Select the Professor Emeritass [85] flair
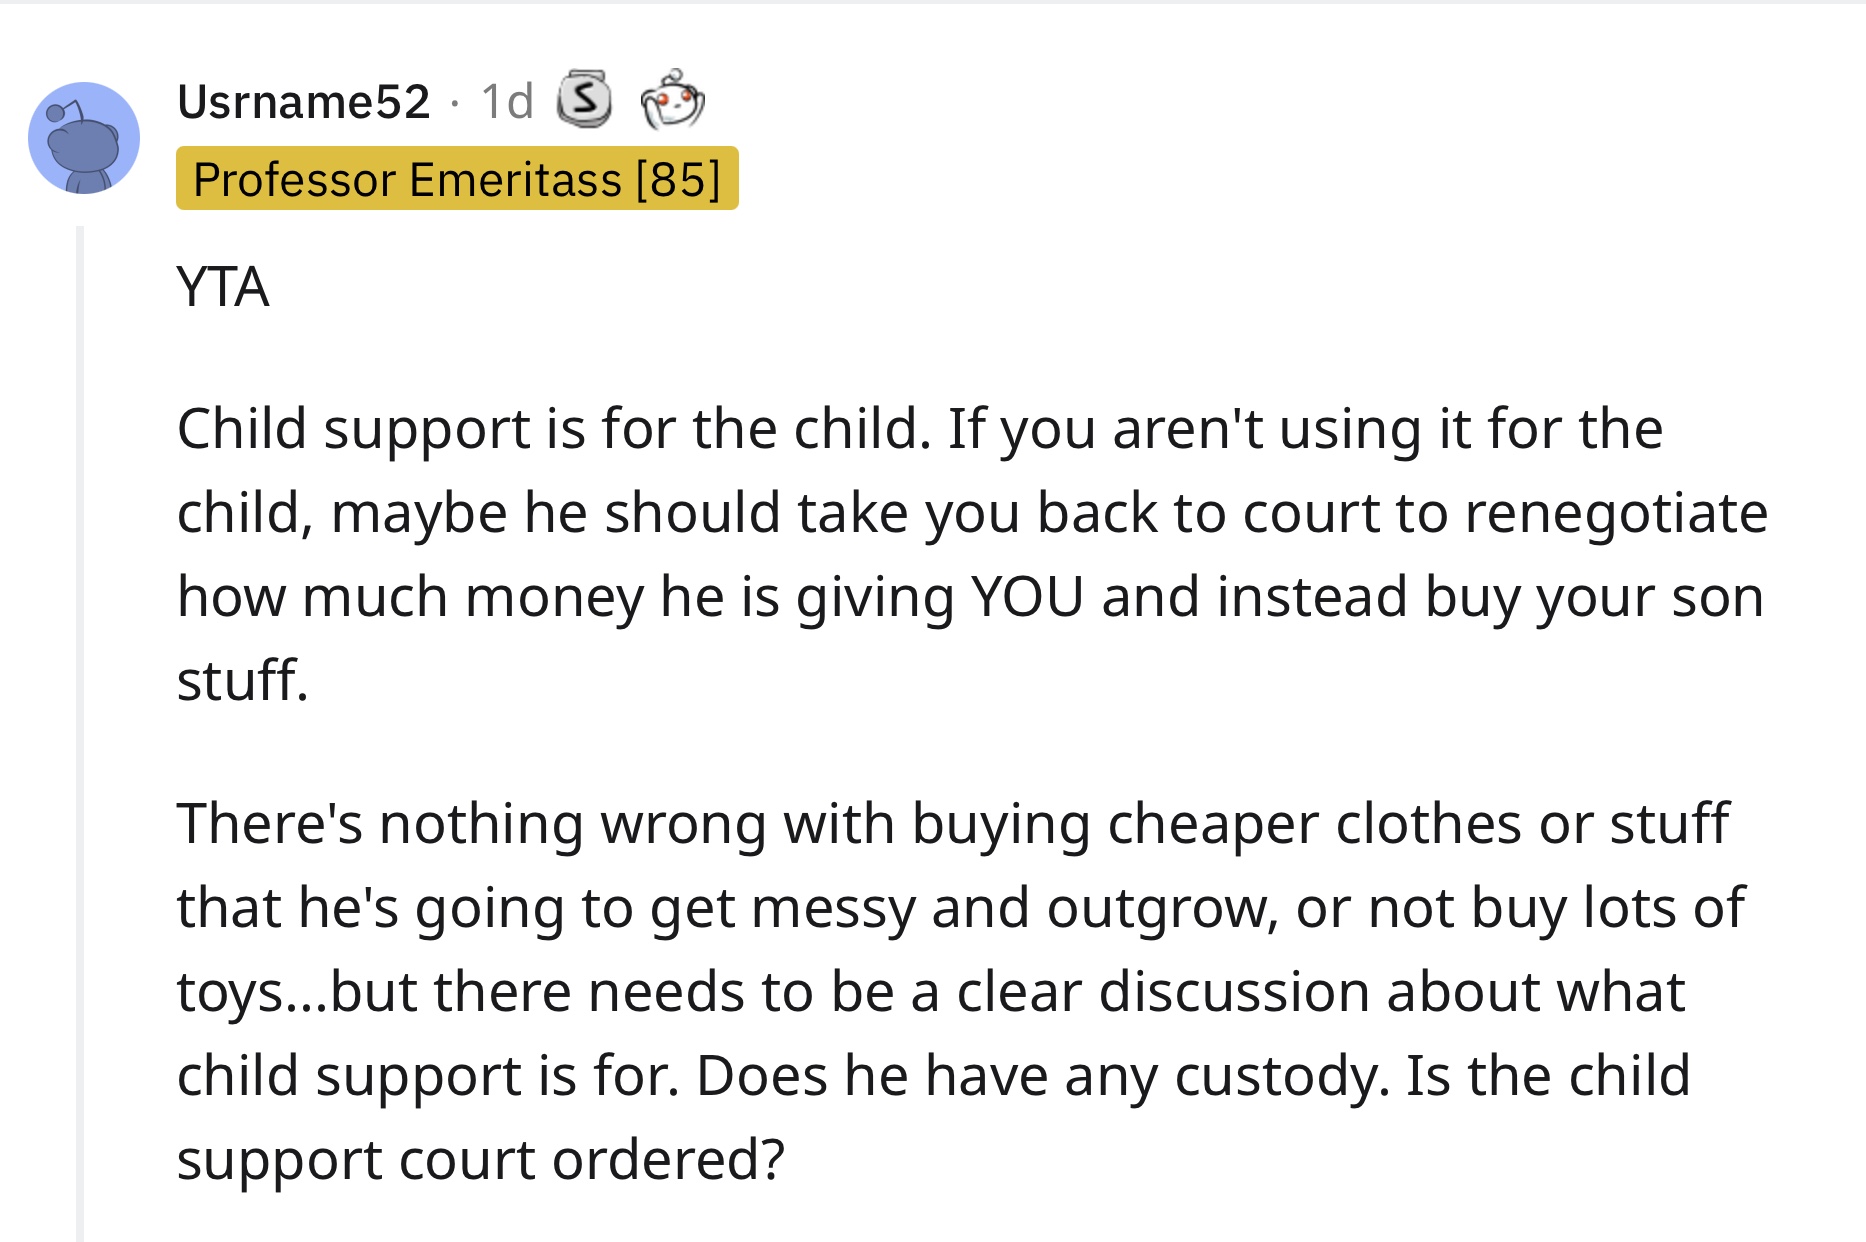The width and height of the screenshot is (1866, 1242). pyautogui.click(x=457, y=179)
